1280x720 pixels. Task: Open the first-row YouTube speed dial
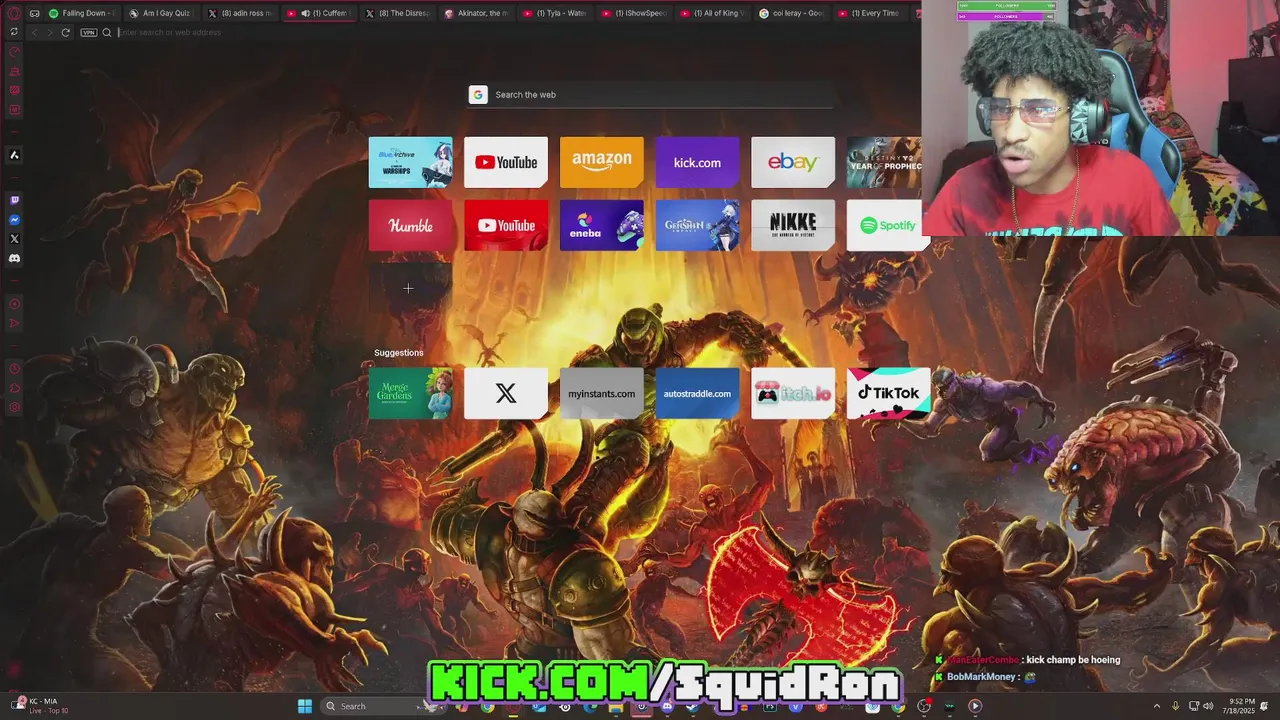point(506,162)
